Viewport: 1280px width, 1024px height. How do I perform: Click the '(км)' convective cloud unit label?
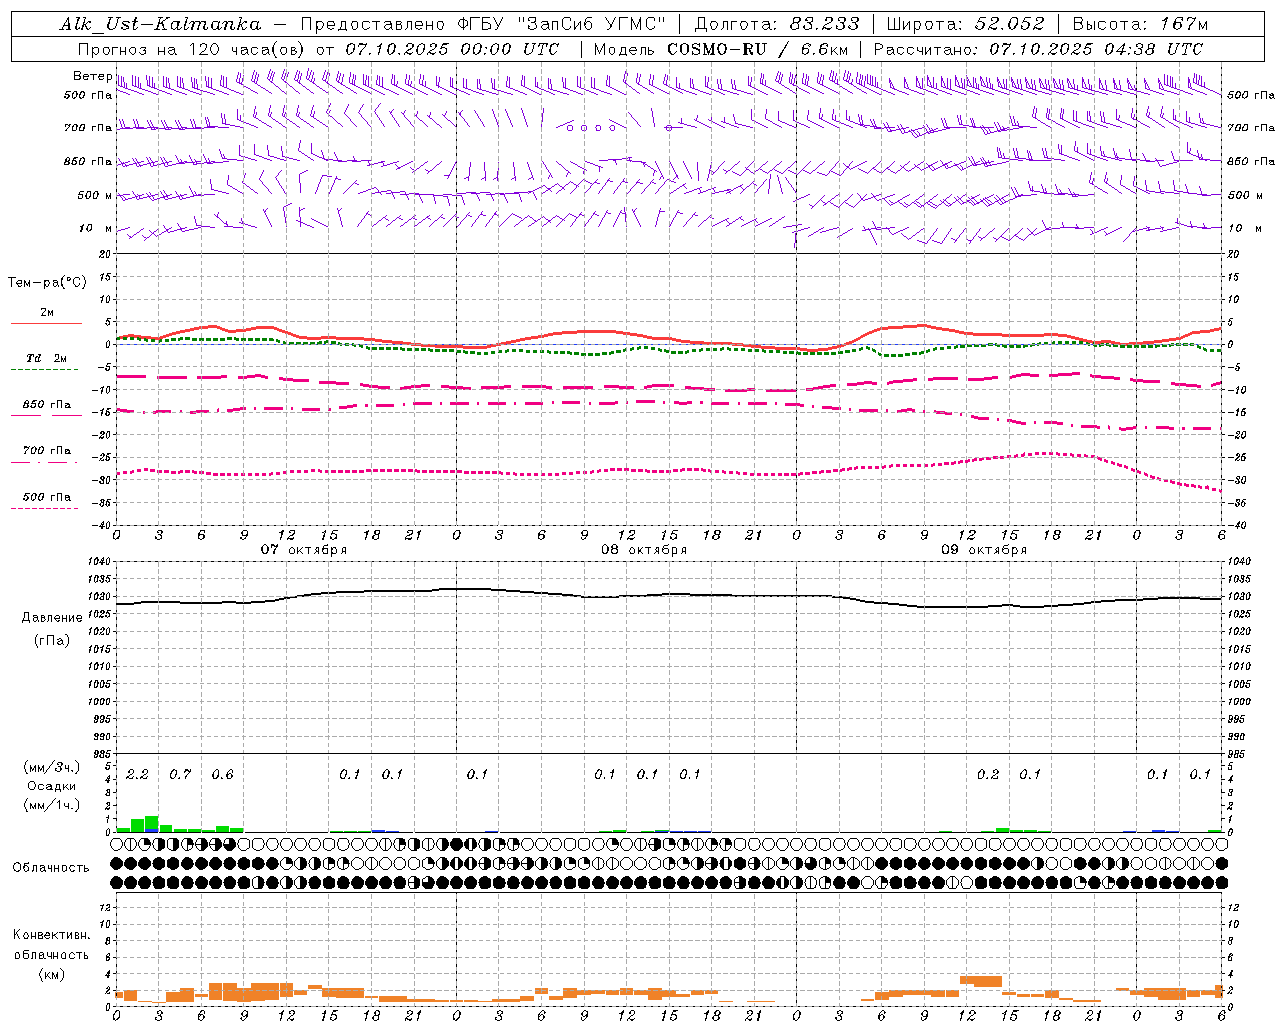tap(52, 975)
